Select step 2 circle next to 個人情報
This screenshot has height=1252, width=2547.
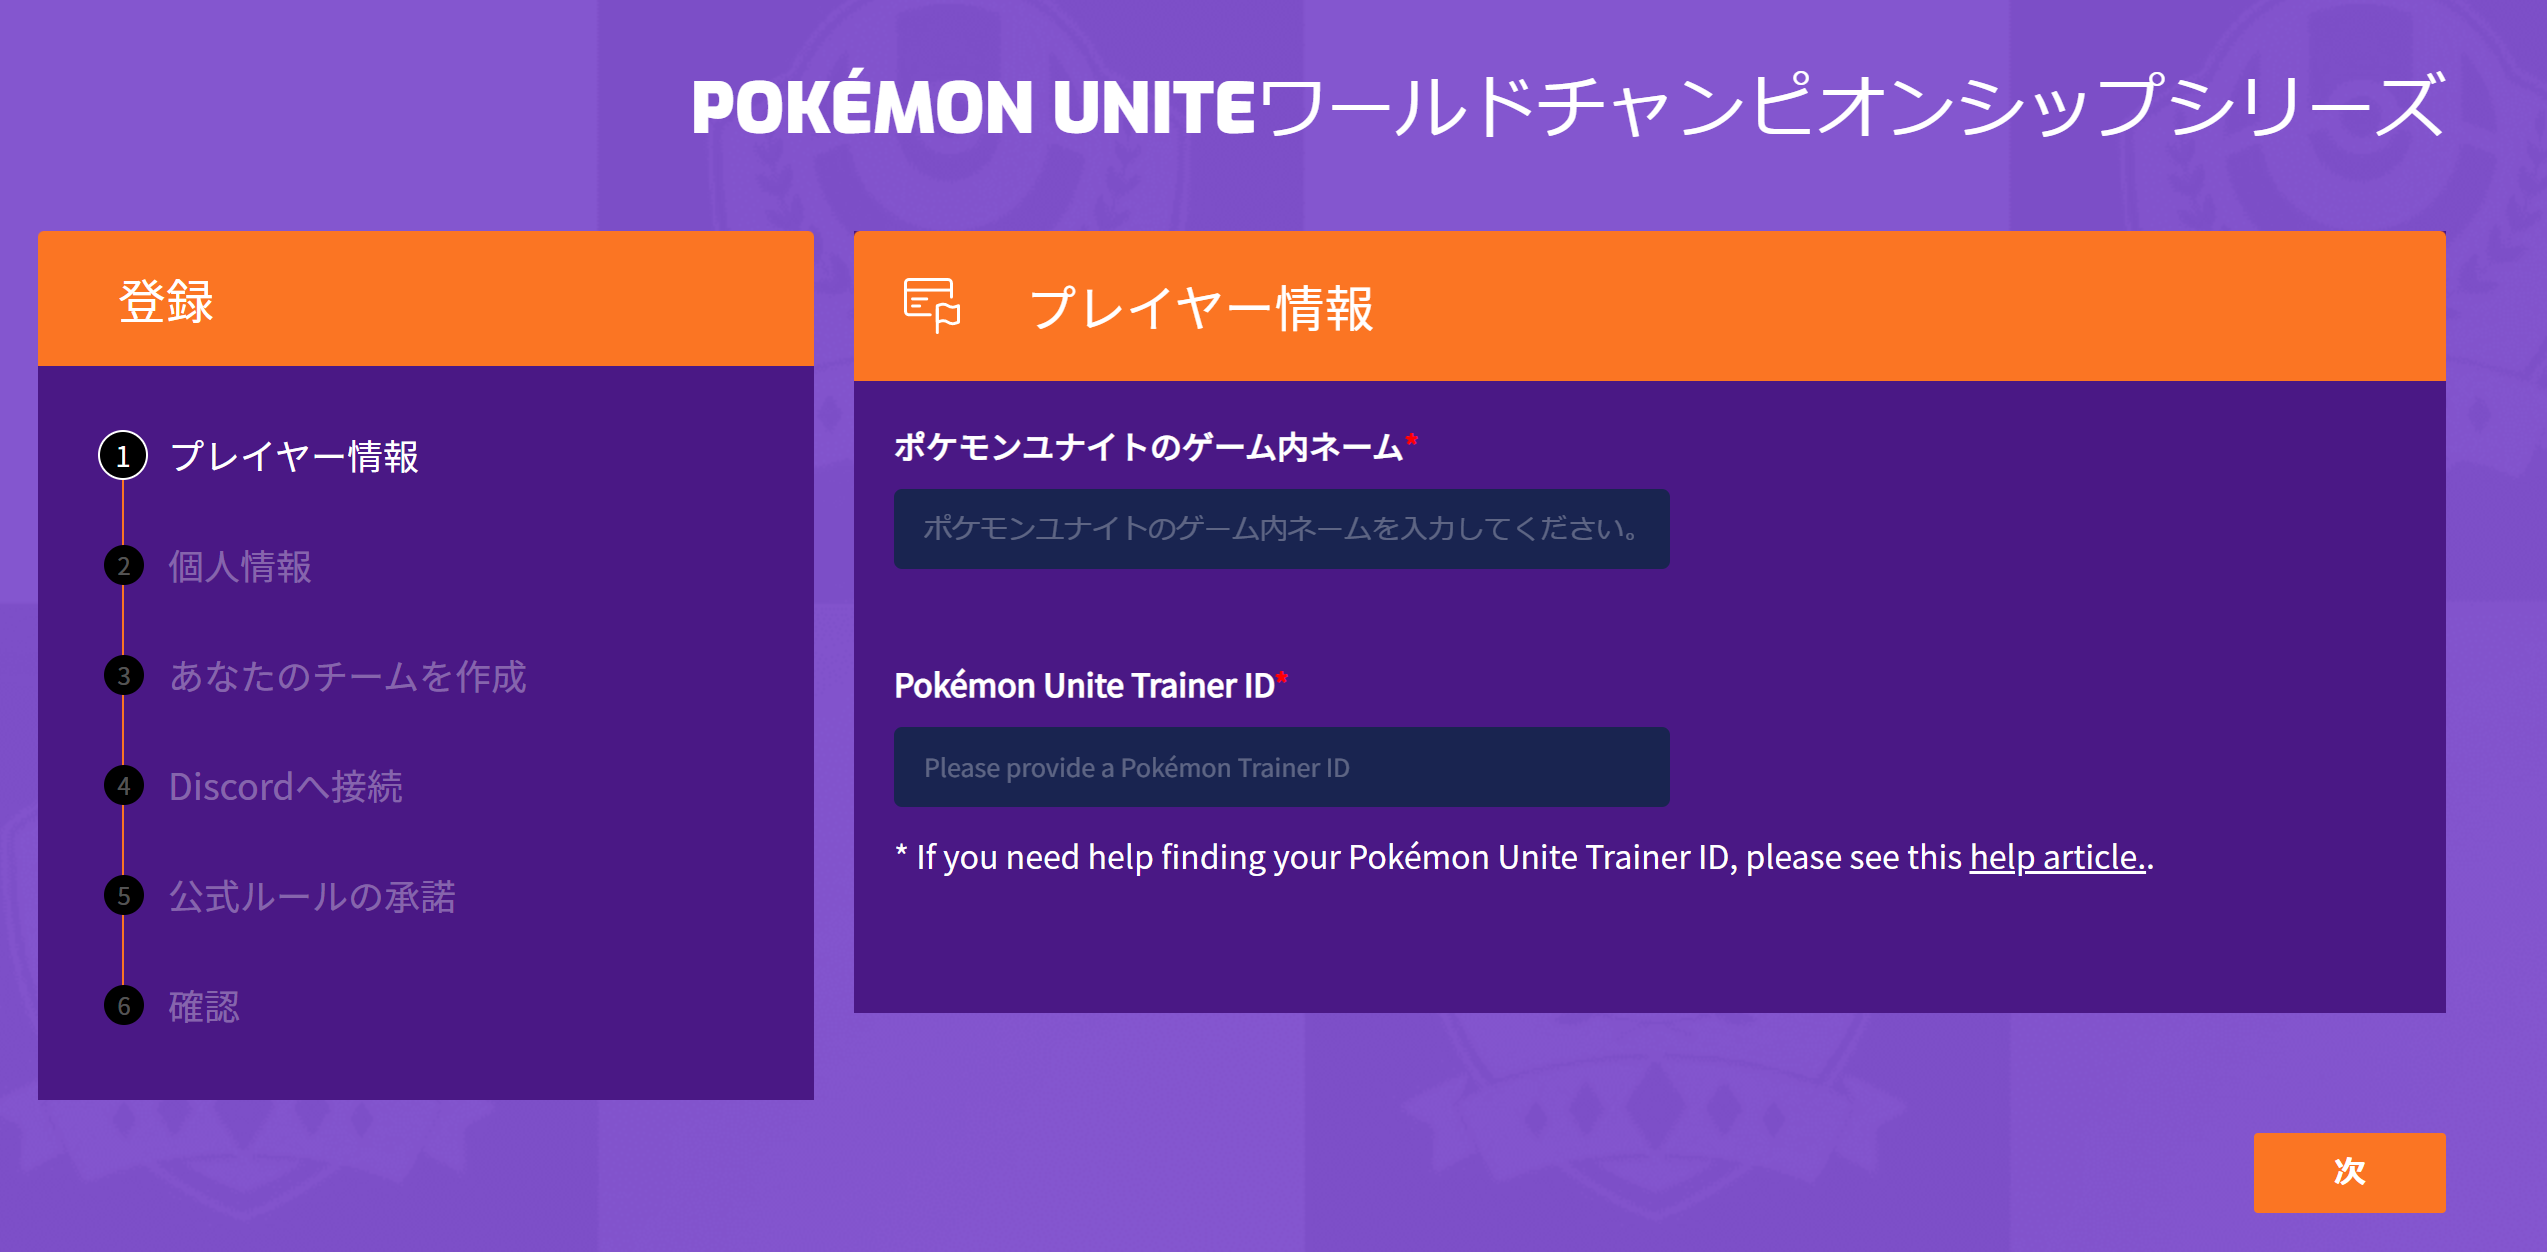pyautogui.click(x=123, y=566)
